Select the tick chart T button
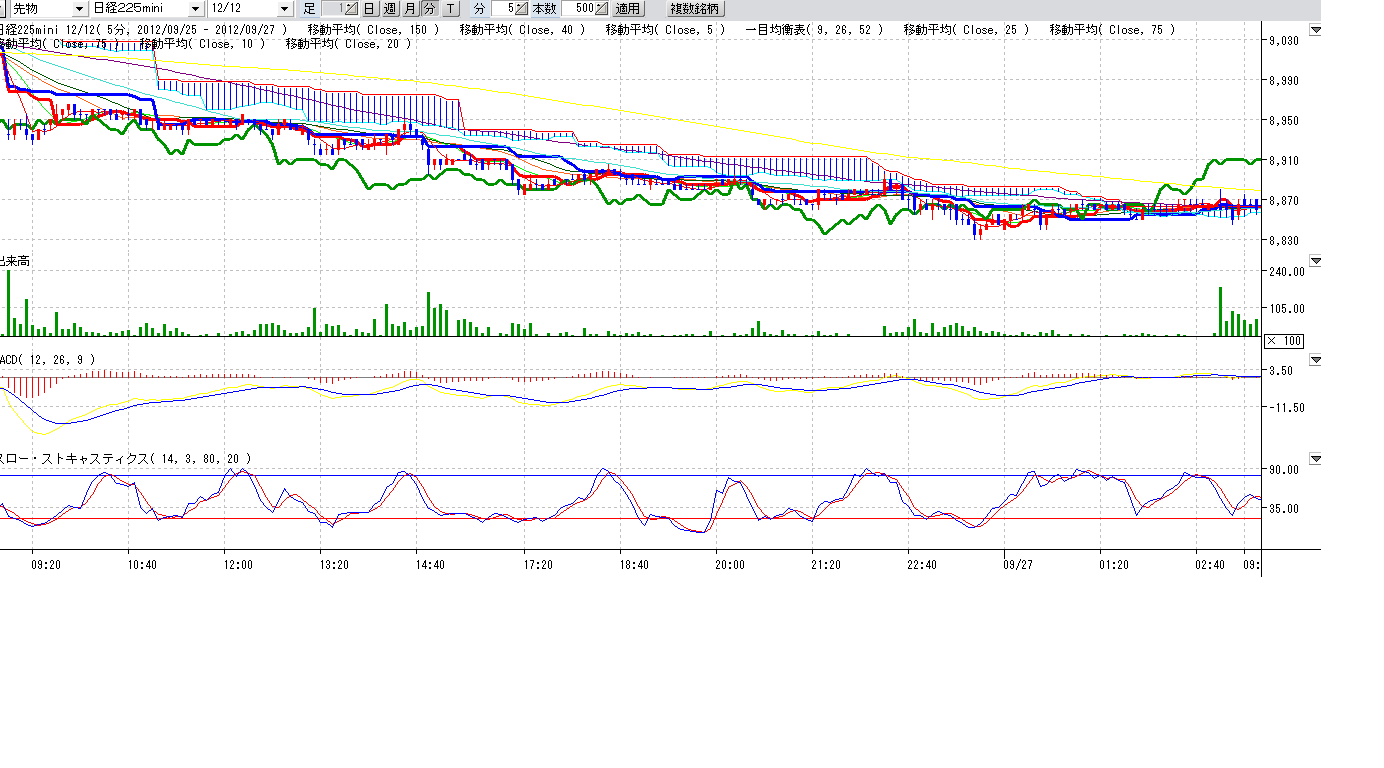1384x768 pixels. (450, 9)
